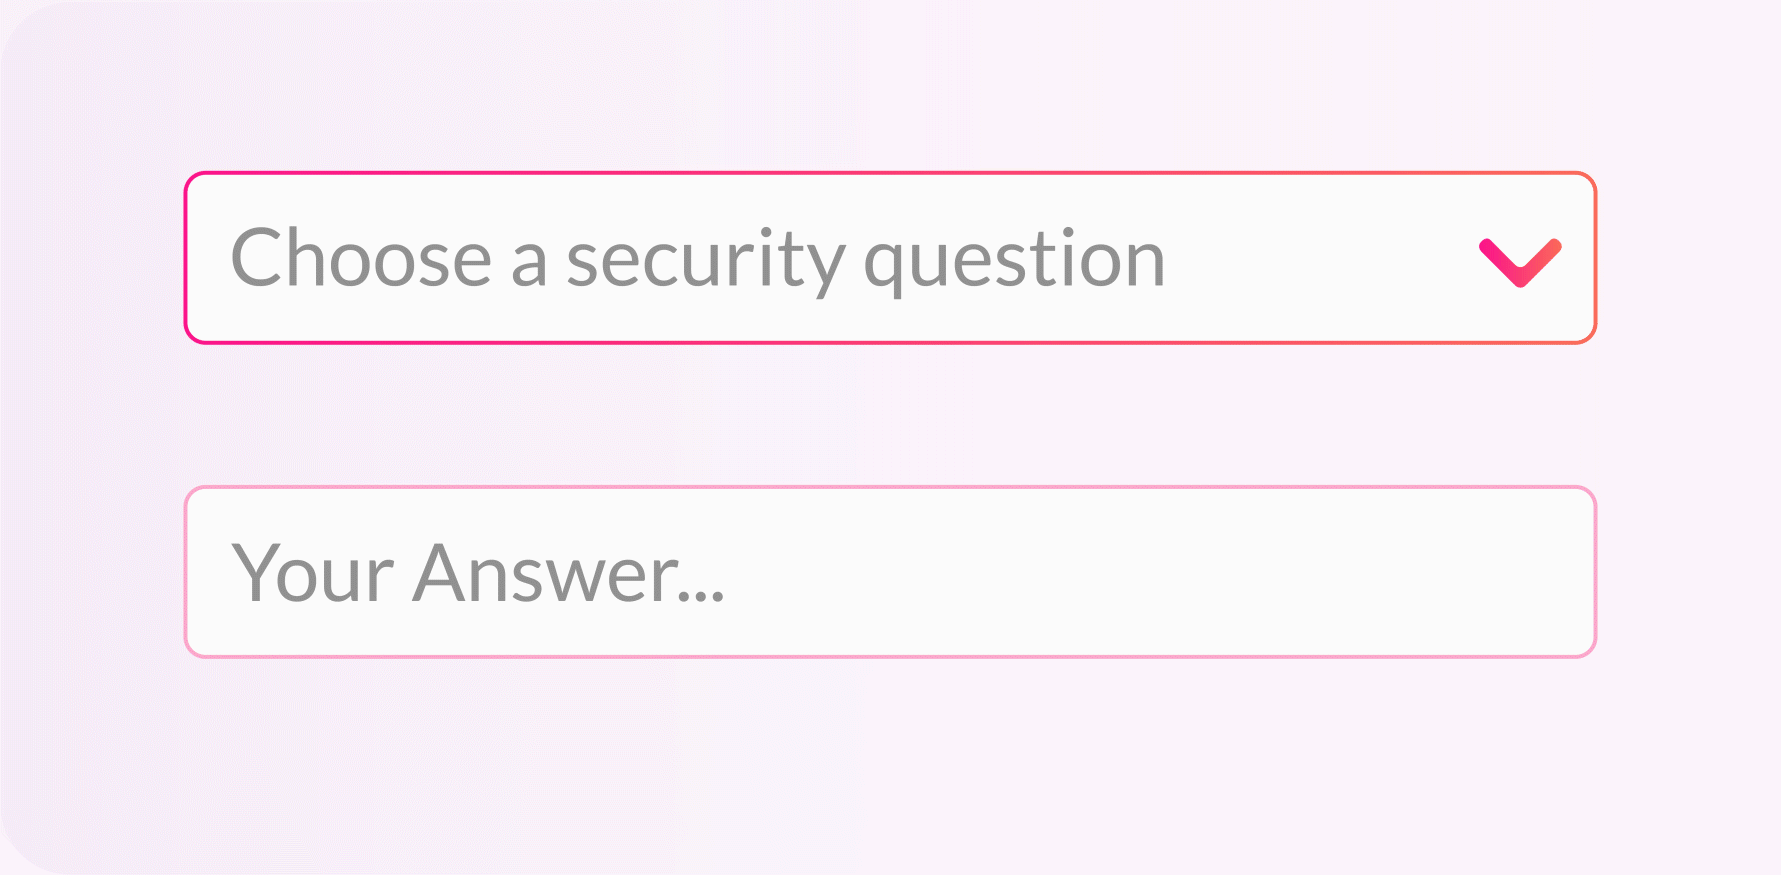Screen dimensions: 1781x875
Task: Click the word 'Choose' in the selector
Action: pos(361,257)
